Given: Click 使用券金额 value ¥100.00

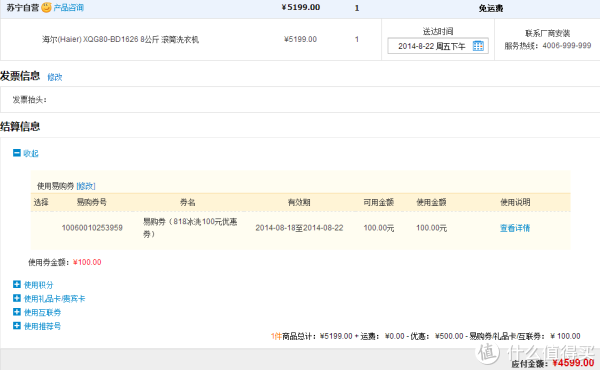Looking at the screenshot, I should click(87, 262).
